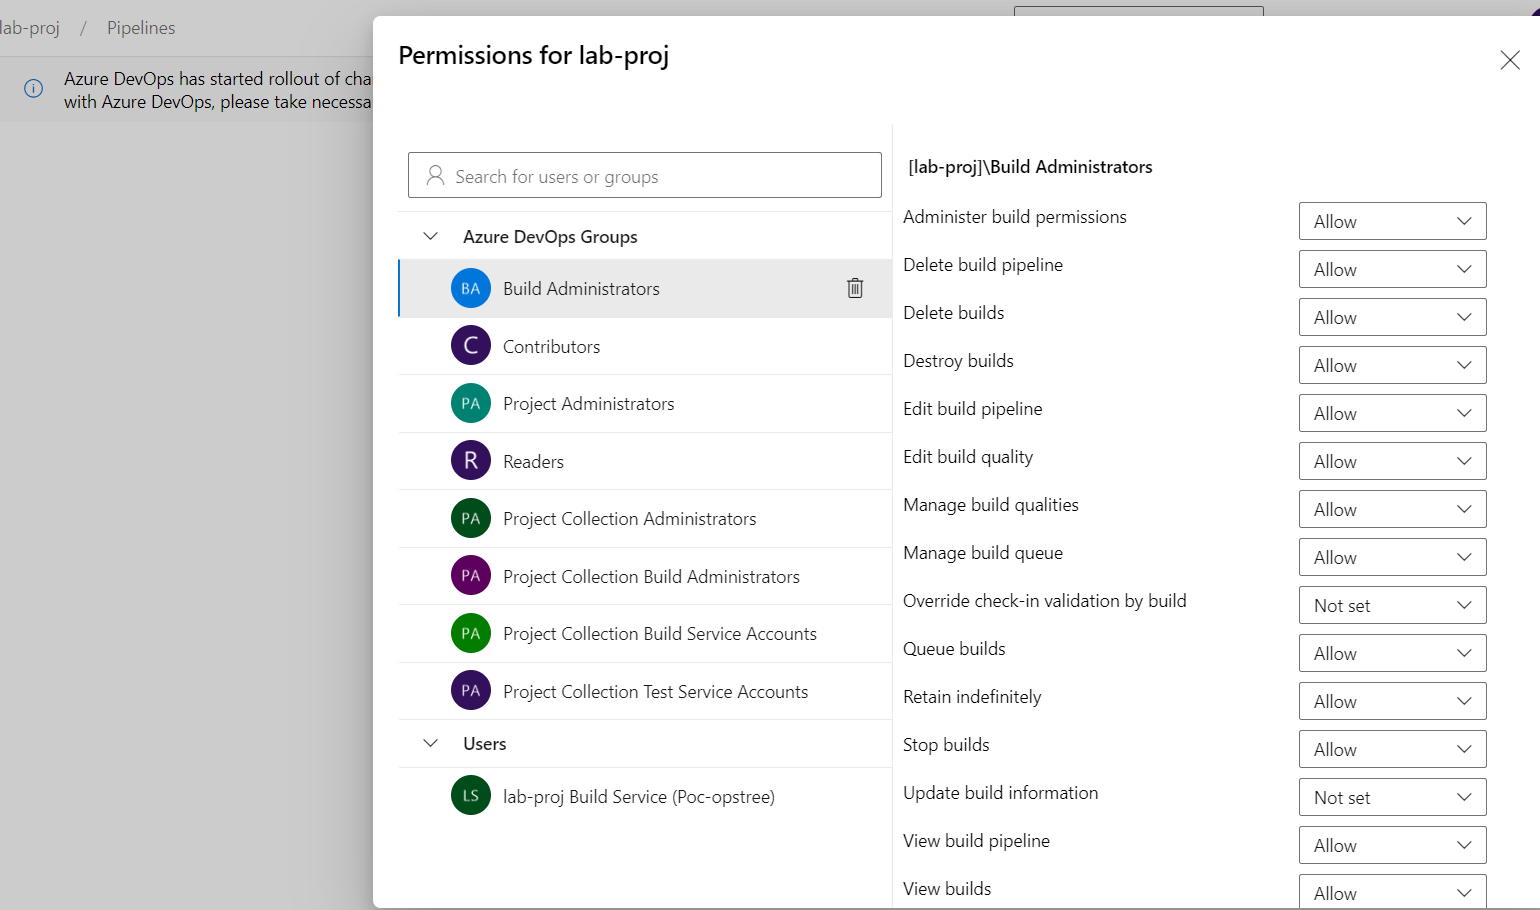Open Administer build permissions dropdown
The width and height of the screenshot is (1540, 910).
[x=1392, y=221]
